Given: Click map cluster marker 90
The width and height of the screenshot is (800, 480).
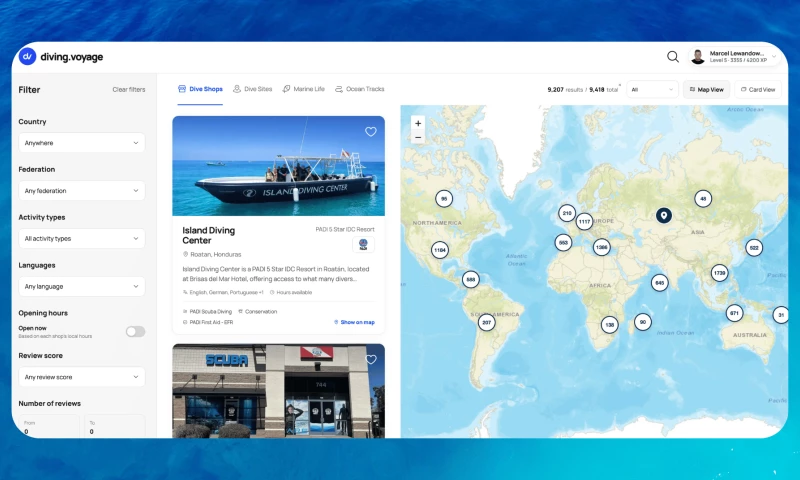Looking at the screenshot, I should tap(643, 322).
